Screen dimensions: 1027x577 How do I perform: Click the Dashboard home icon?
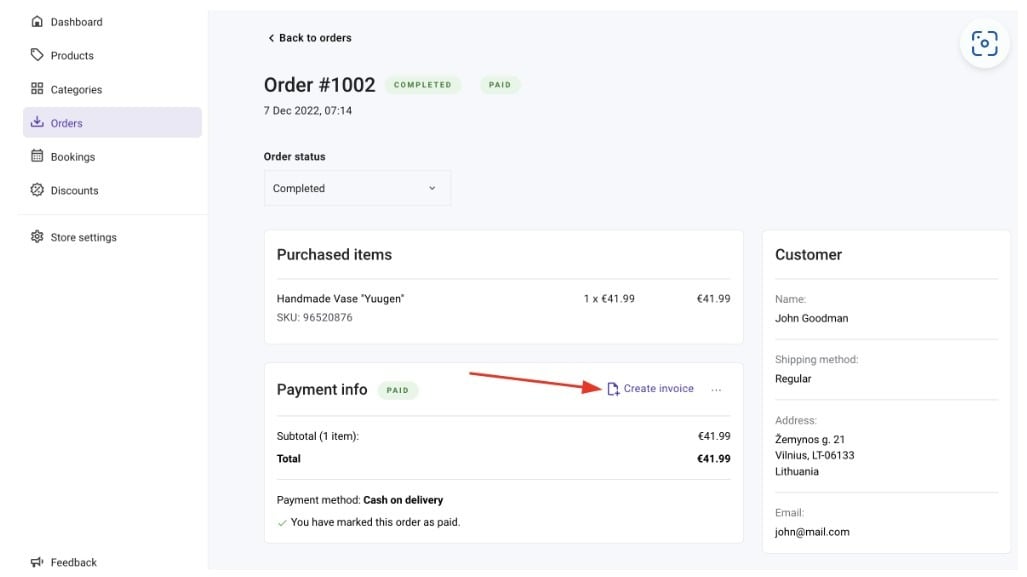tap(37, 22)
